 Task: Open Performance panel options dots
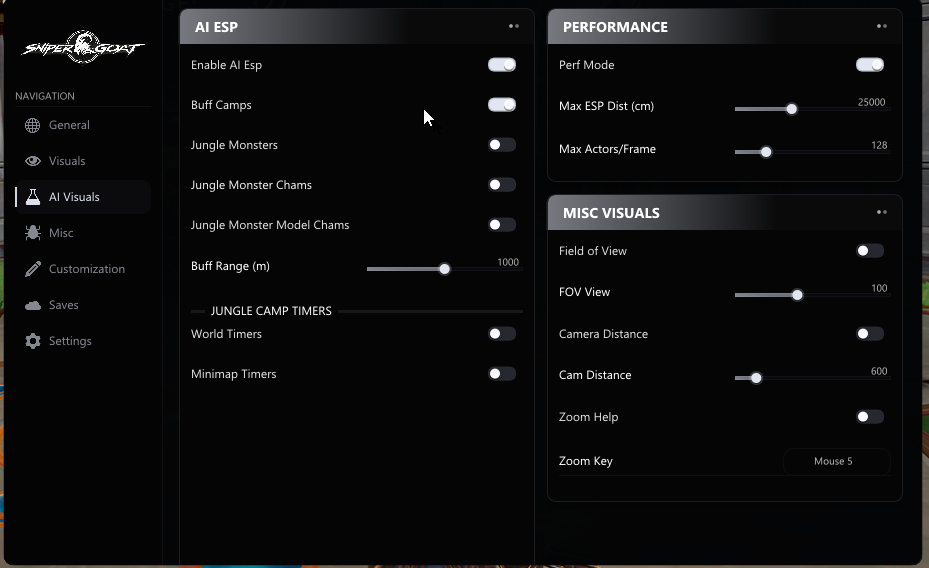[x=882, y=26]
